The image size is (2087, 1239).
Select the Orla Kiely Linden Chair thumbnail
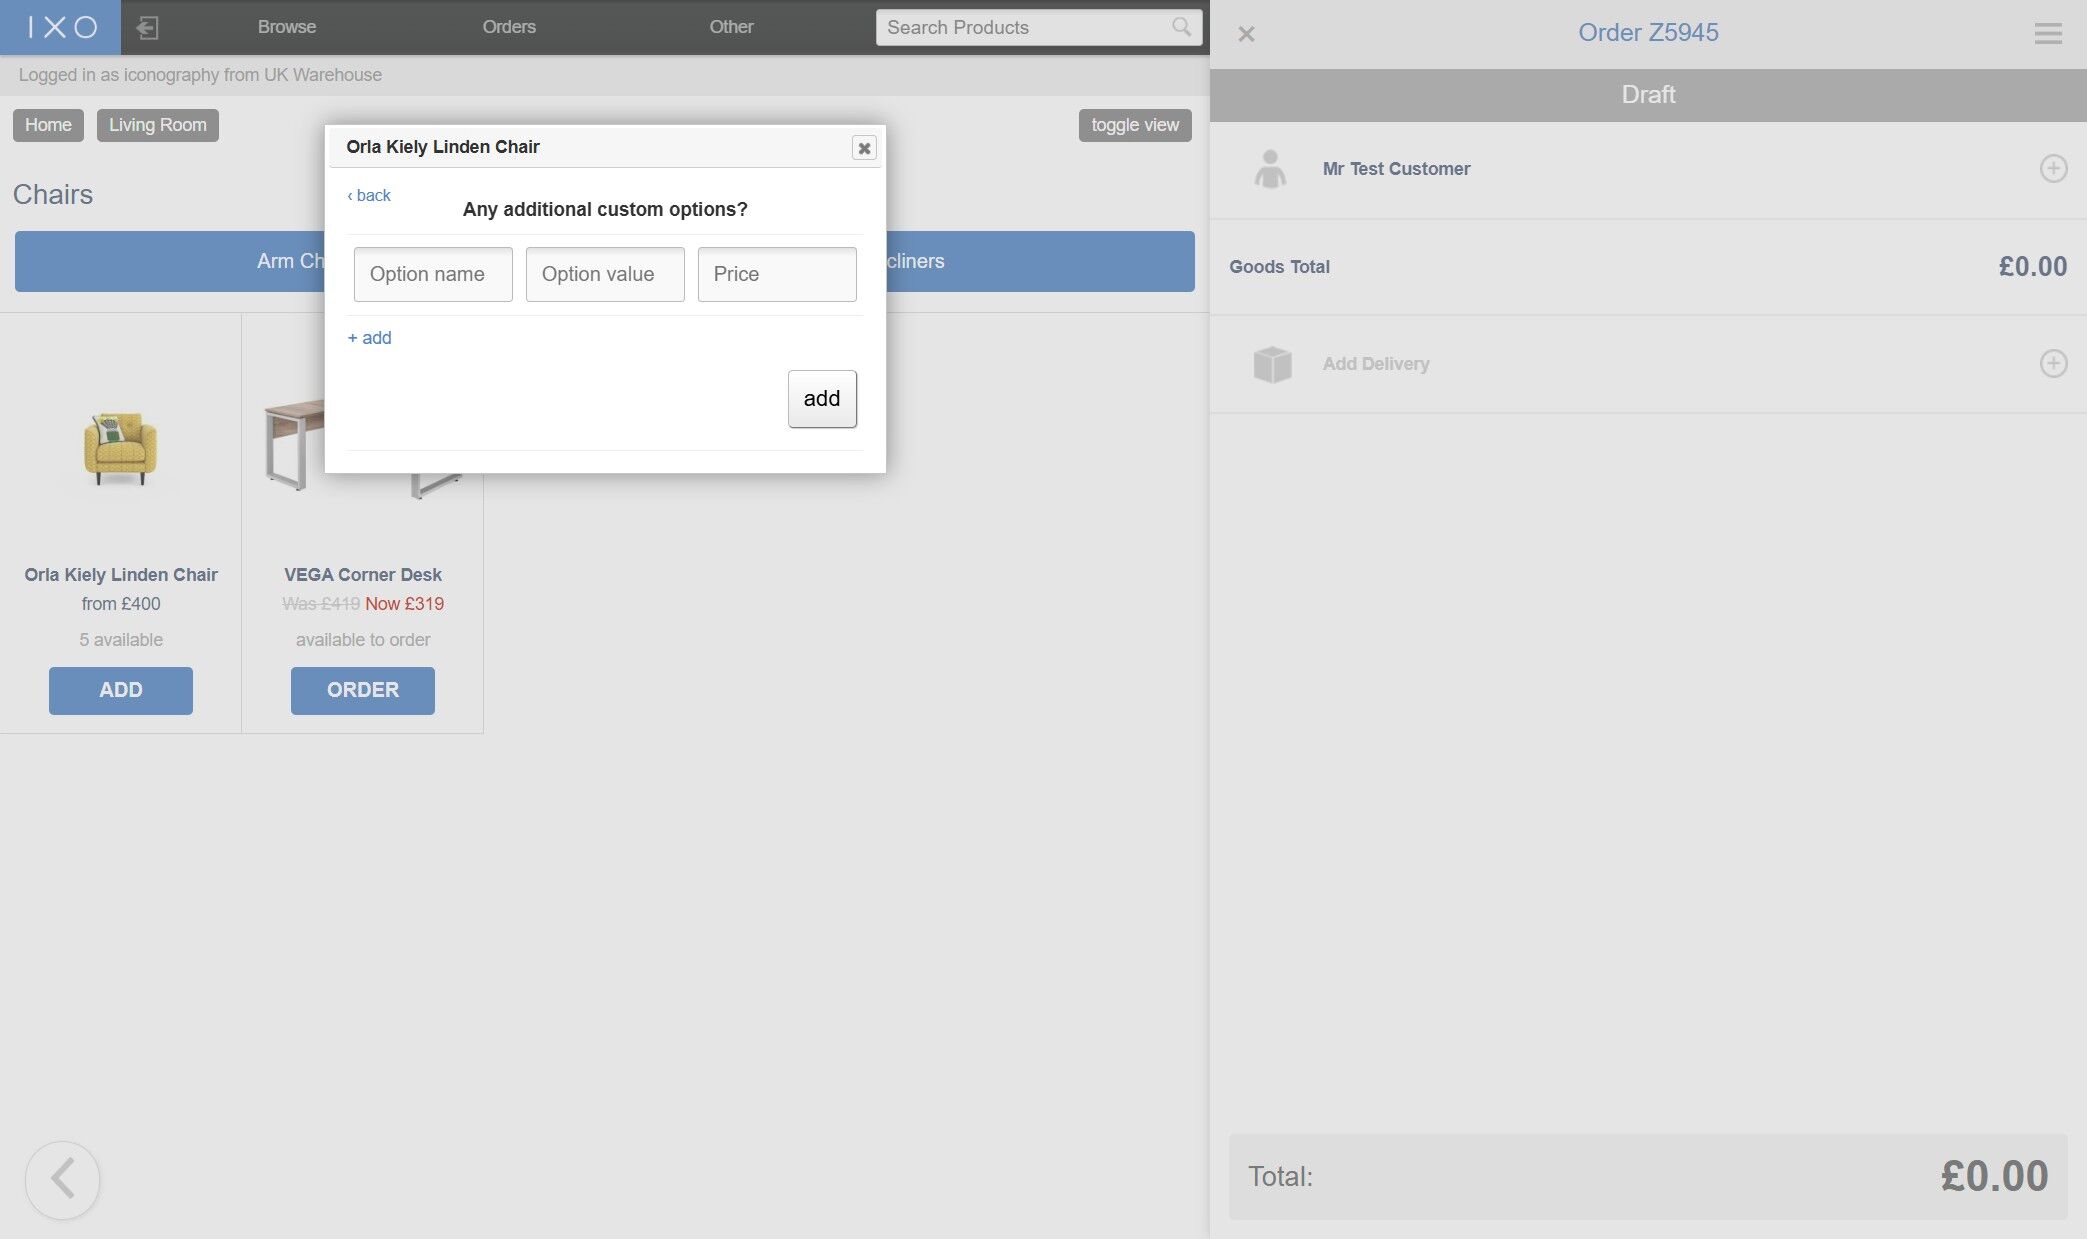[120, 448]
